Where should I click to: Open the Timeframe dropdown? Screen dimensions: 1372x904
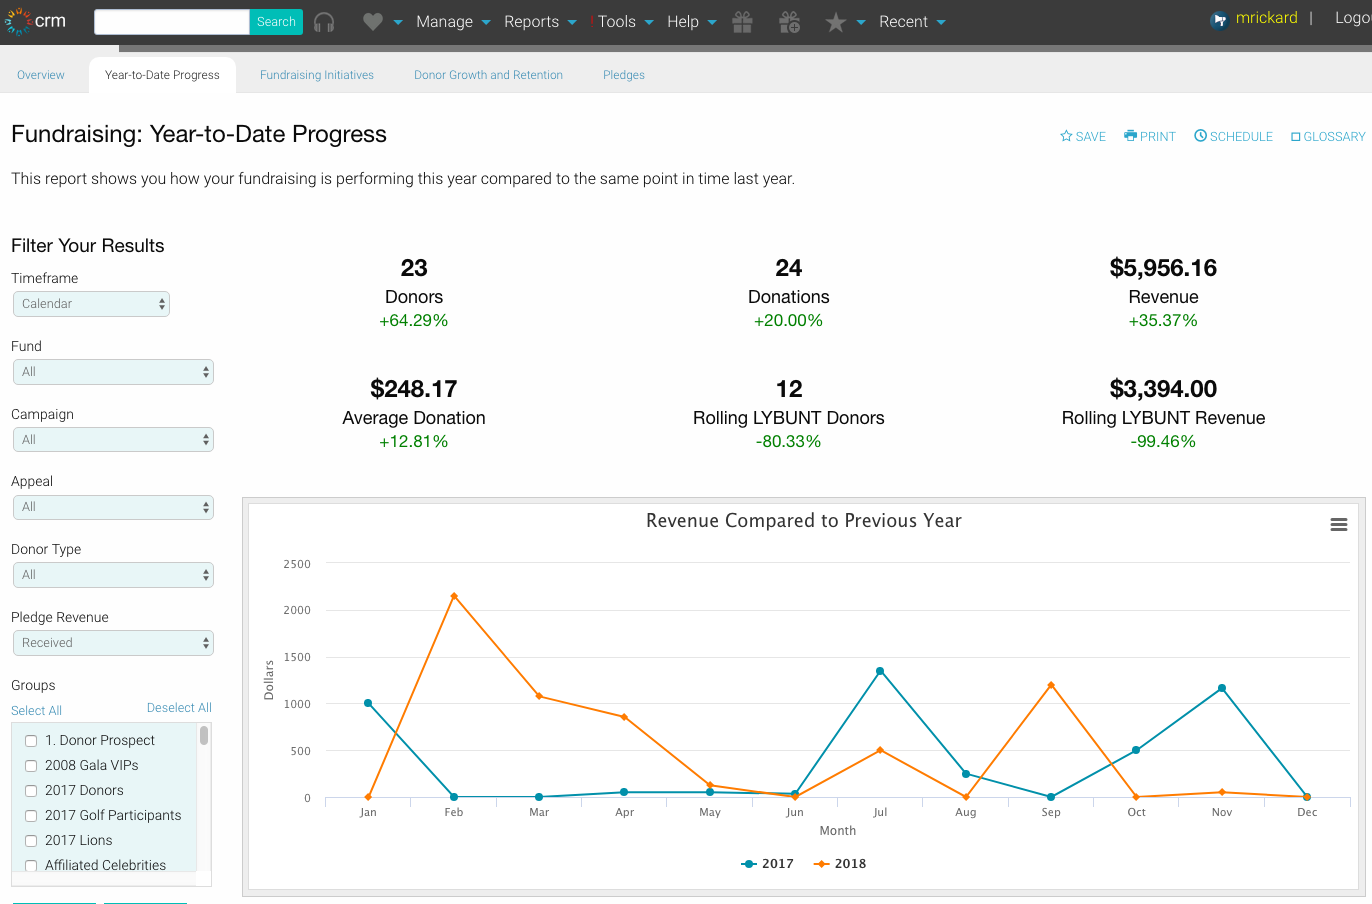click(x=91, y=303)
